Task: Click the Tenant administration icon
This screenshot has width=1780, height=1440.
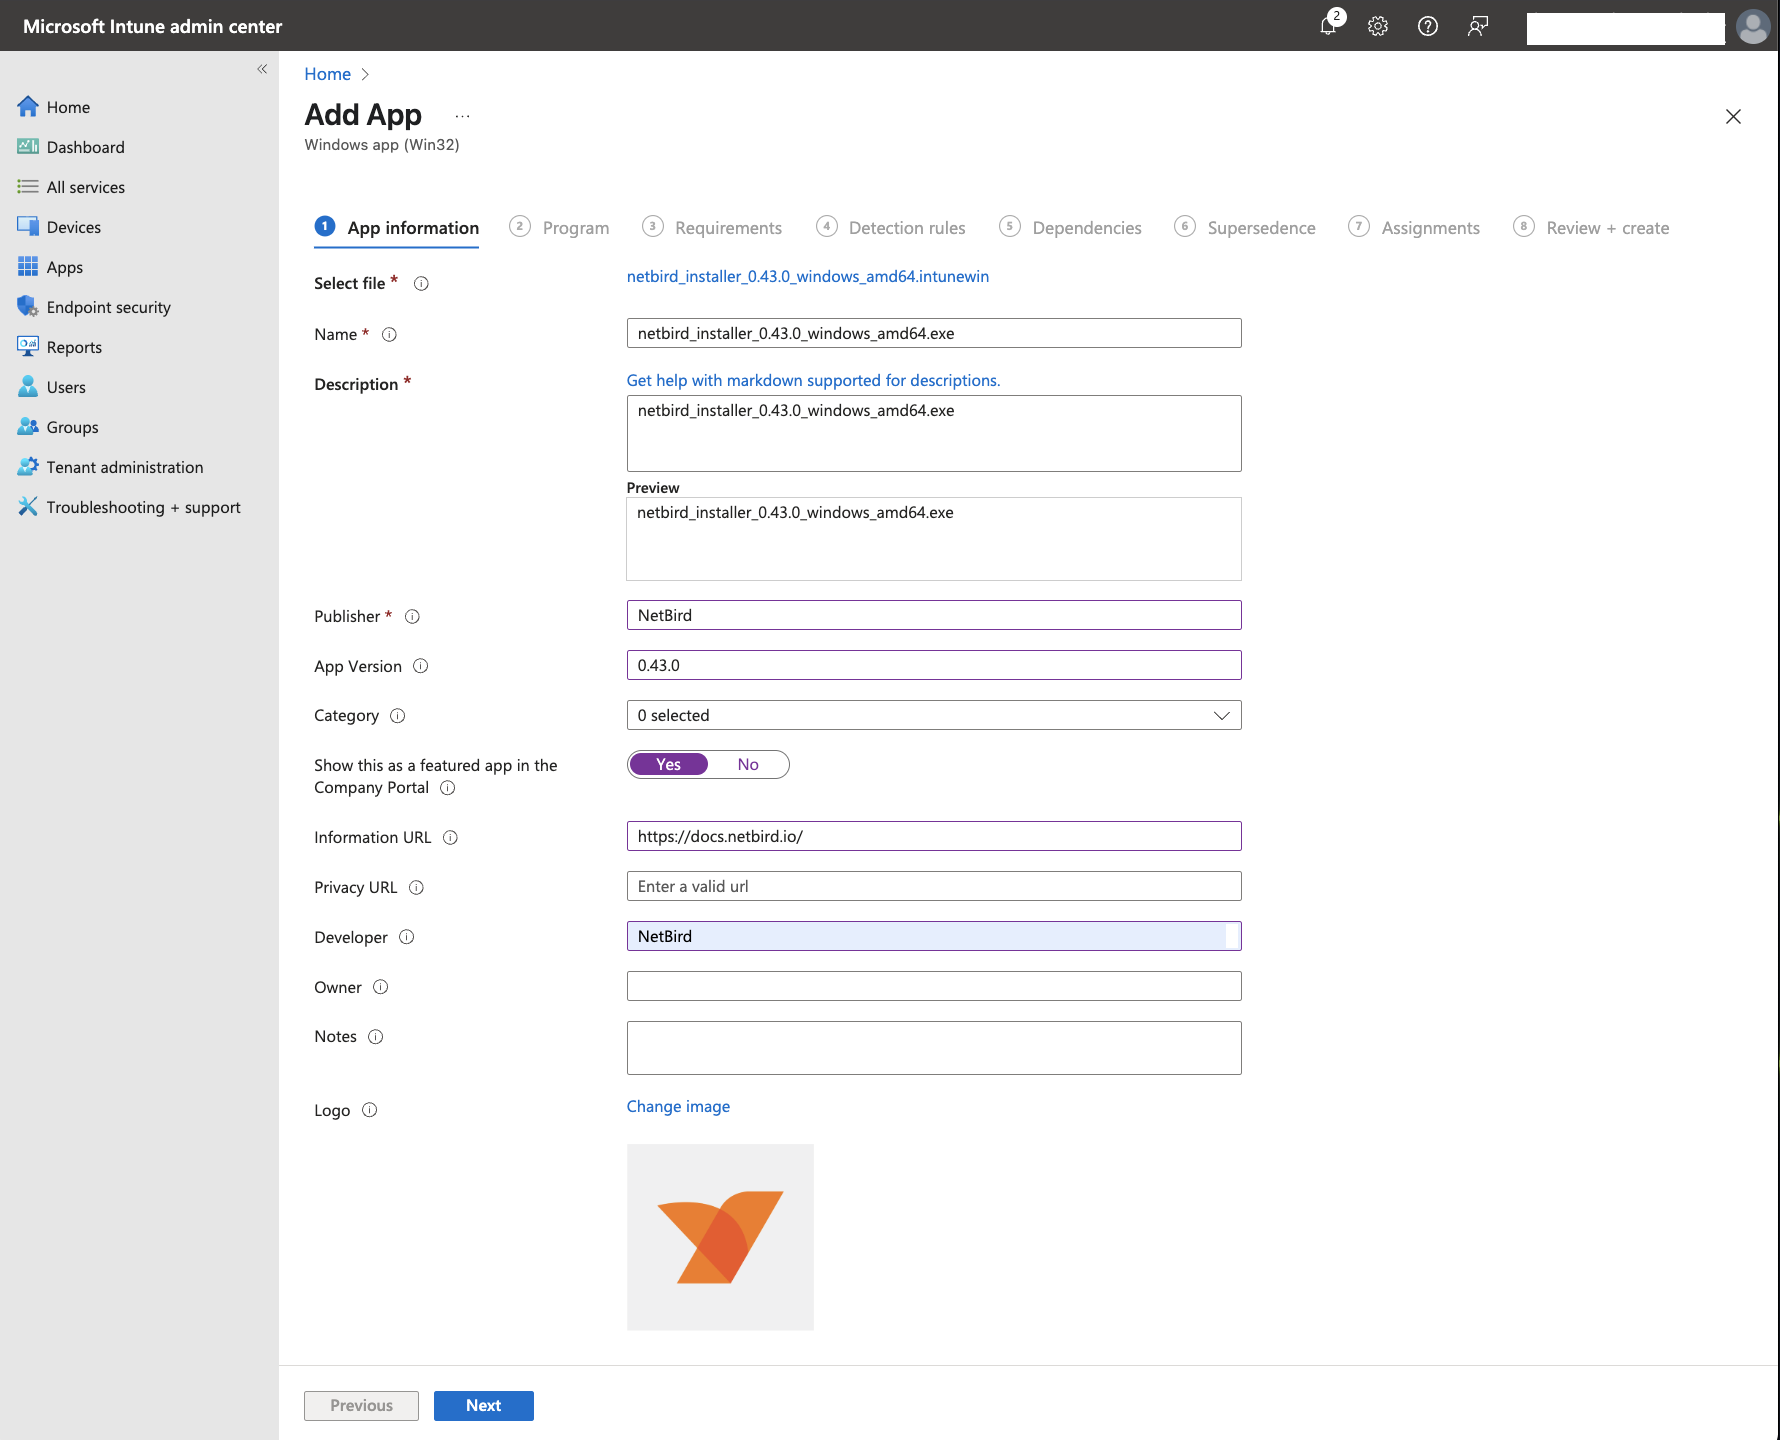Action: [27, 467]
